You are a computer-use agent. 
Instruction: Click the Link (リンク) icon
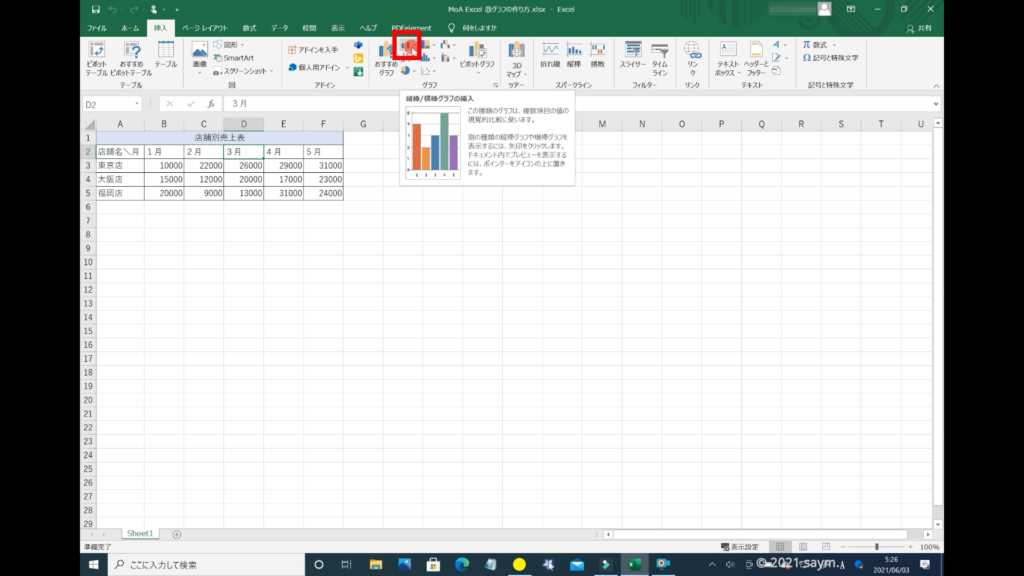[x=692, y=54]
